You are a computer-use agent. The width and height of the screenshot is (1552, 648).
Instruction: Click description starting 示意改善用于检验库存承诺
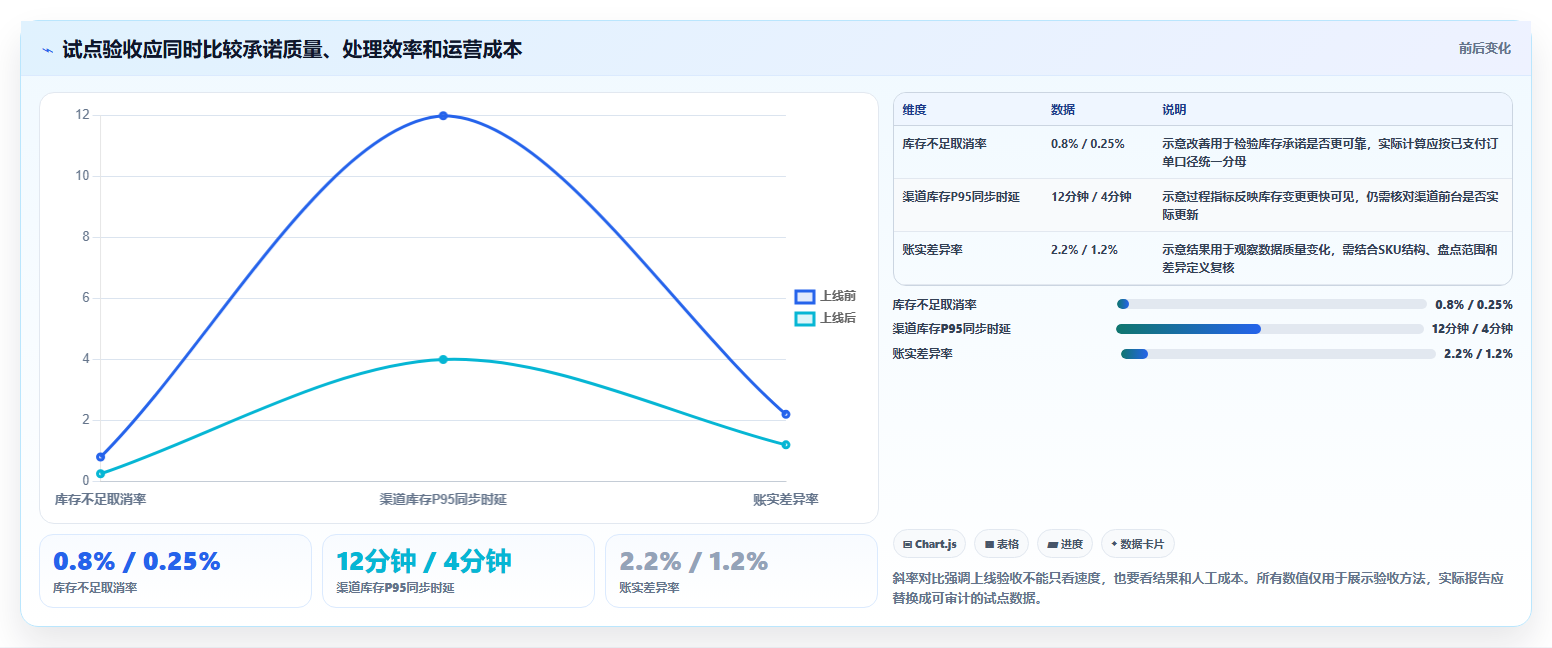pos(1330,152)
